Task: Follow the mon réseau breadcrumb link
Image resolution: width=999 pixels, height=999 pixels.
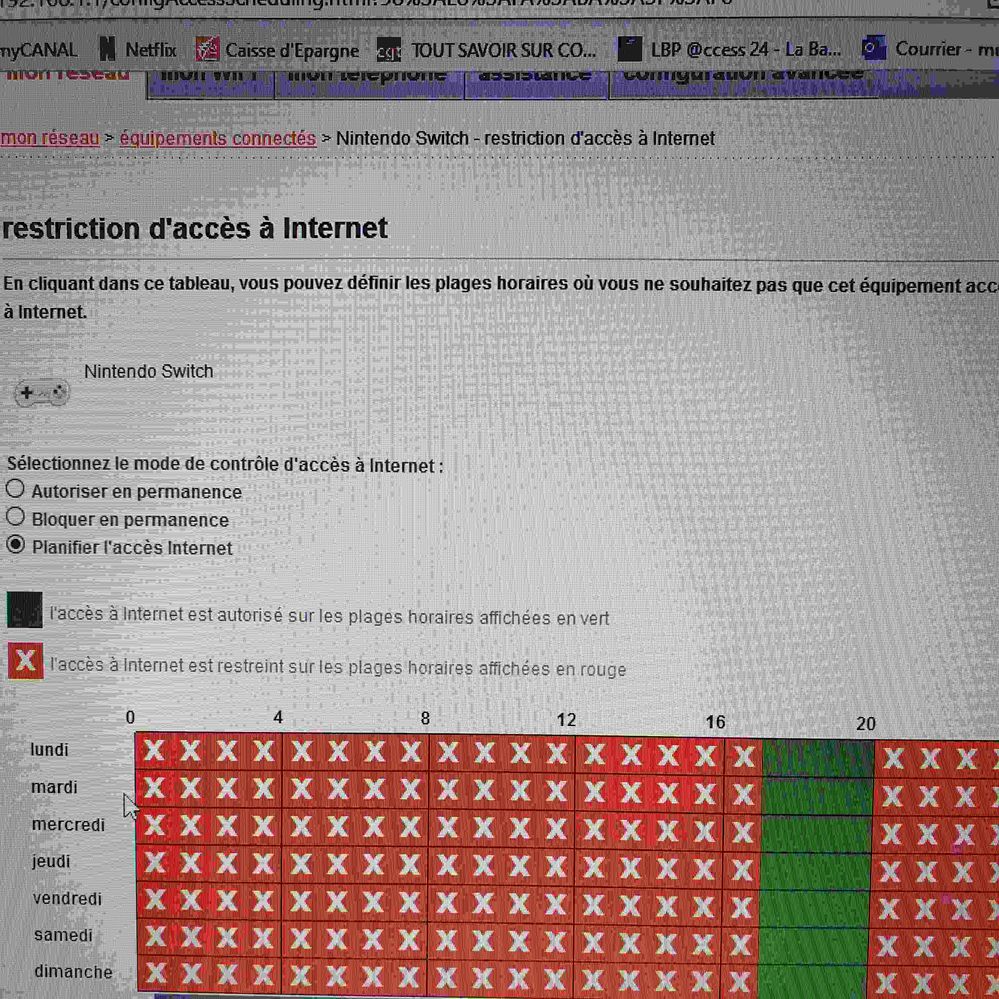Action: (x=50, y=138)
